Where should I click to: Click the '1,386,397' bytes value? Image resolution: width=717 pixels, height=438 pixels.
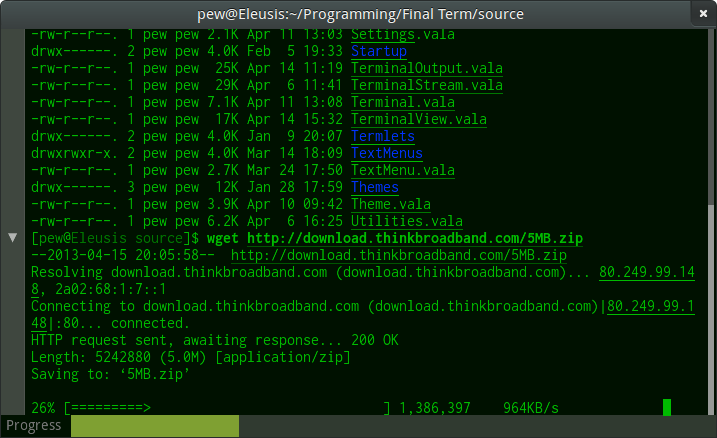(435, 408)
